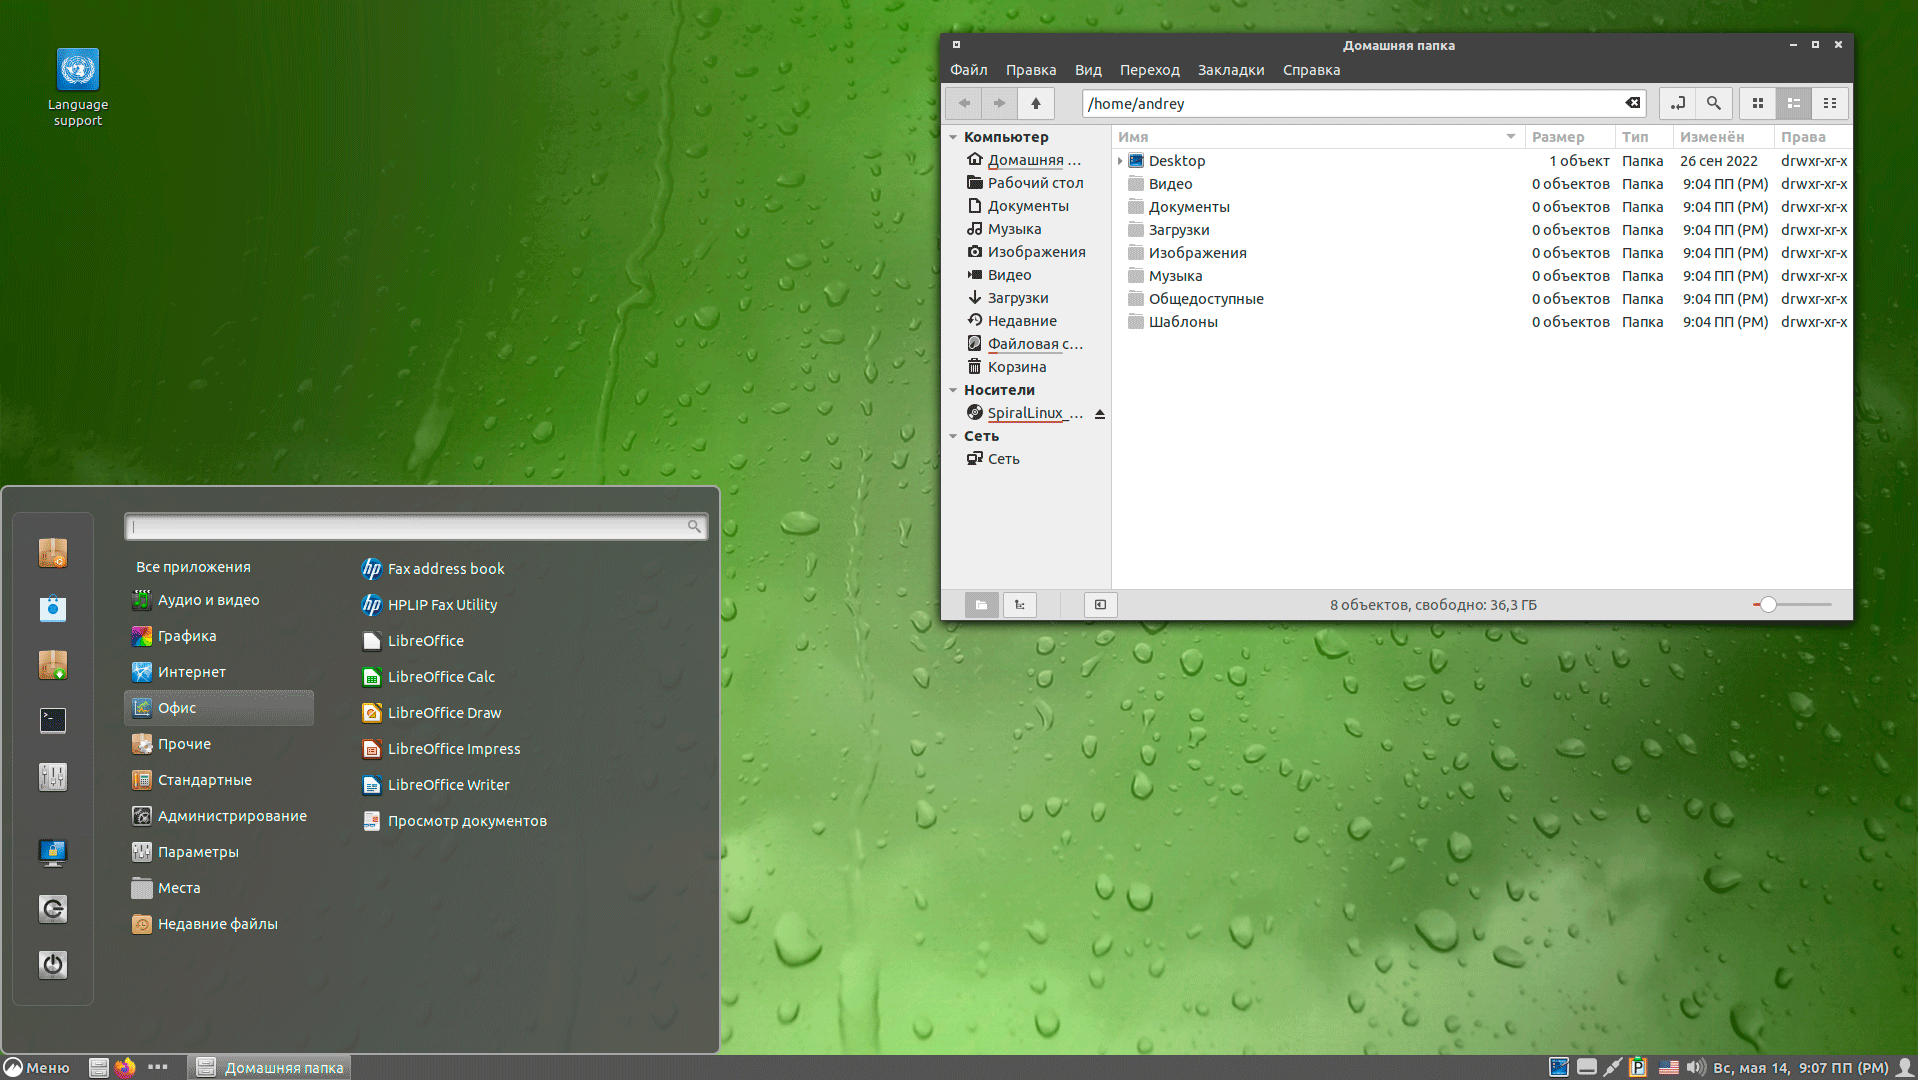
Task: Launch Firefox from the panel
Action: [x=125, y=1067]
